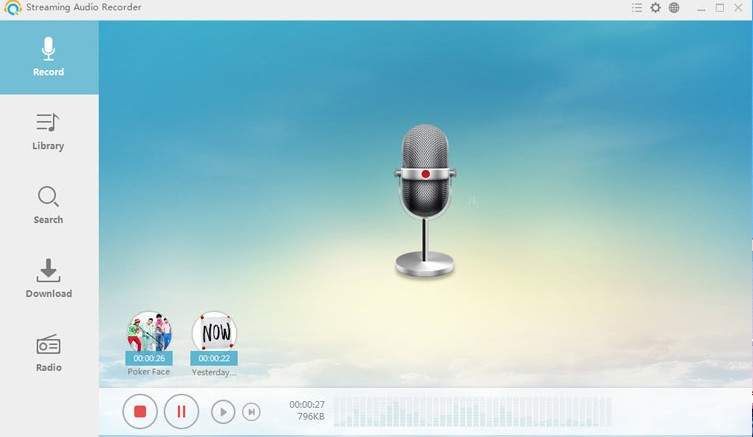Click the 00:00:26 duration label
753x437 pixels.
click(x=149, y=358)
